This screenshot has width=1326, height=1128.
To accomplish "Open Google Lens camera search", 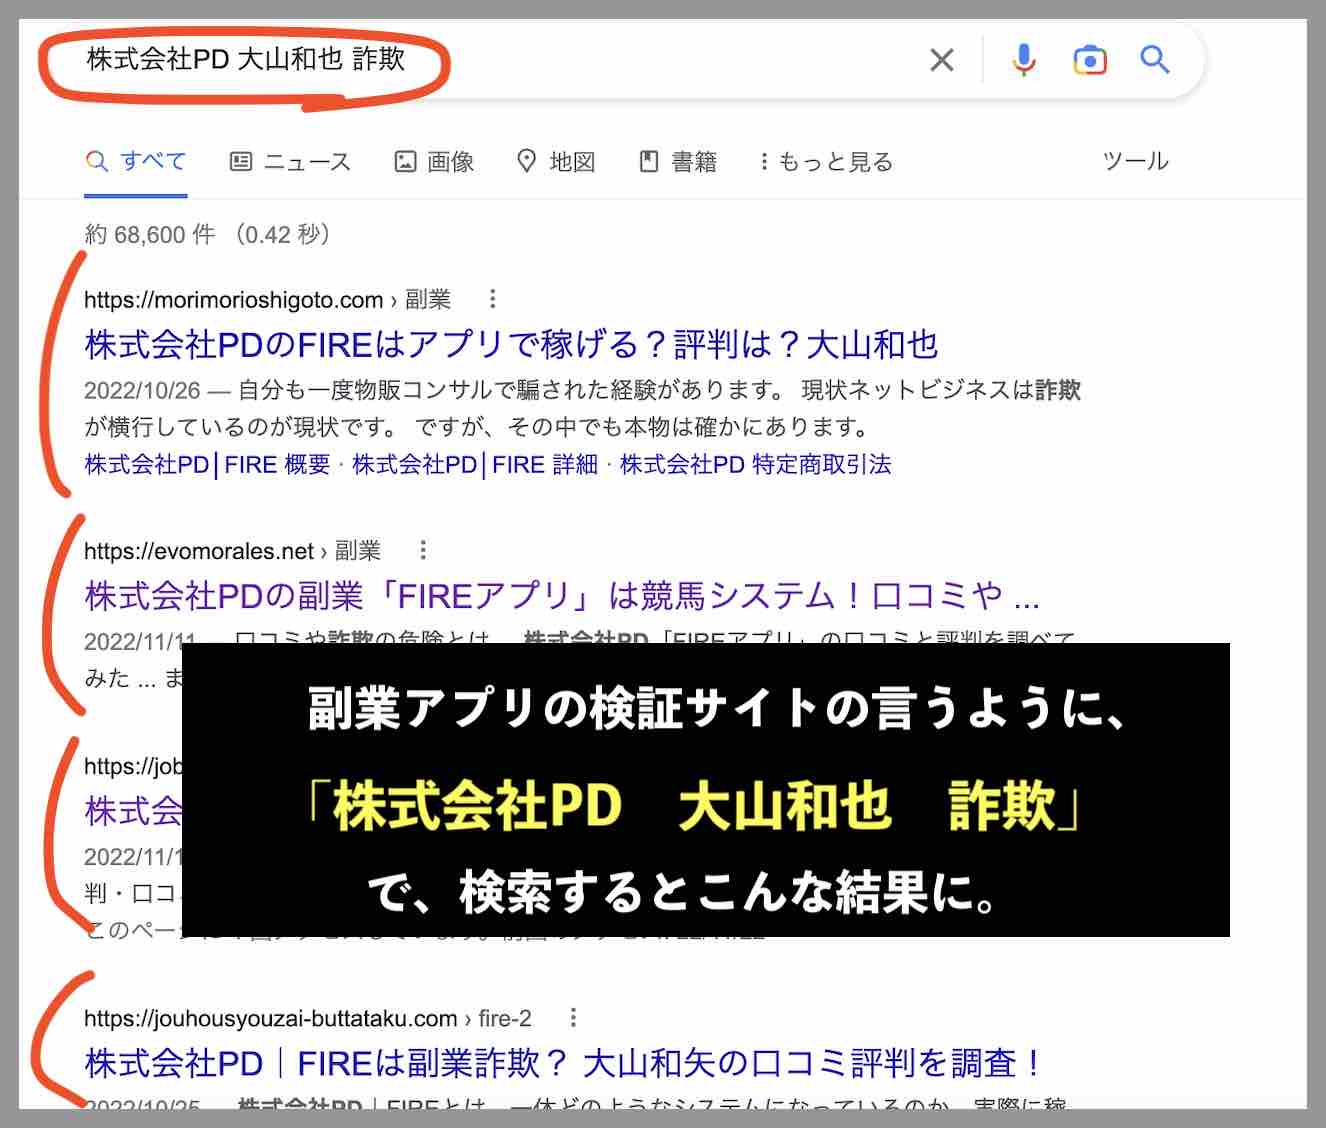I will pos(1090,60).
